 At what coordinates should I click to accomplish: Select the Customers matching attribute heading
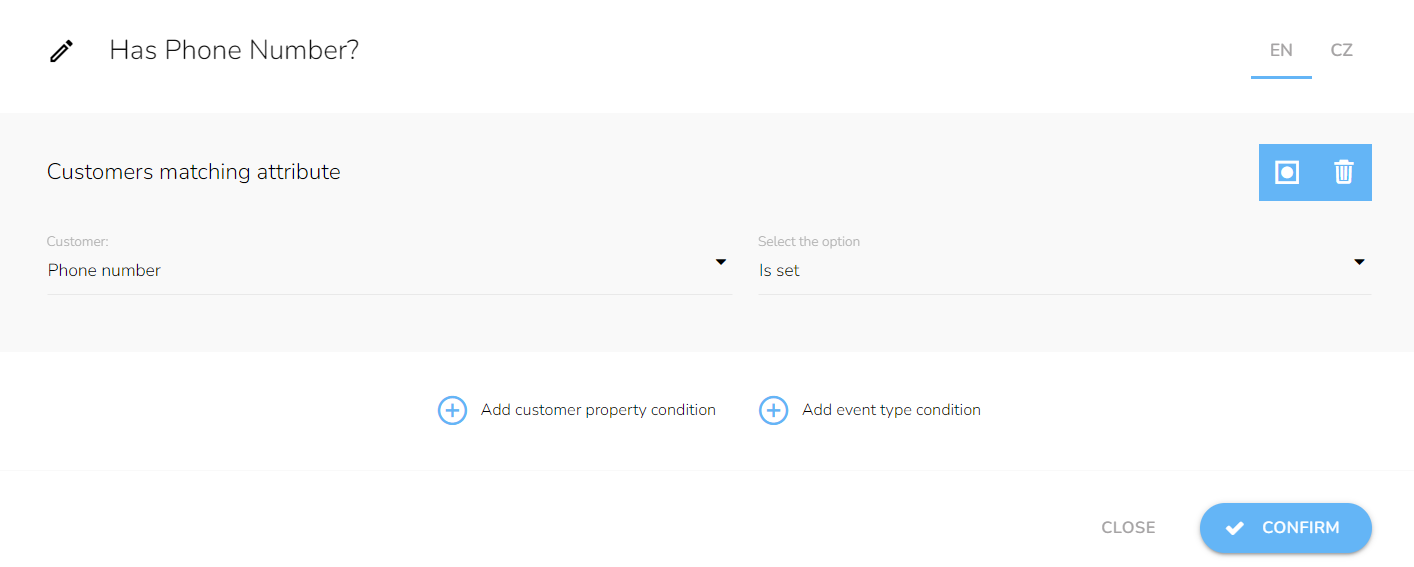[x=194, y=172]
